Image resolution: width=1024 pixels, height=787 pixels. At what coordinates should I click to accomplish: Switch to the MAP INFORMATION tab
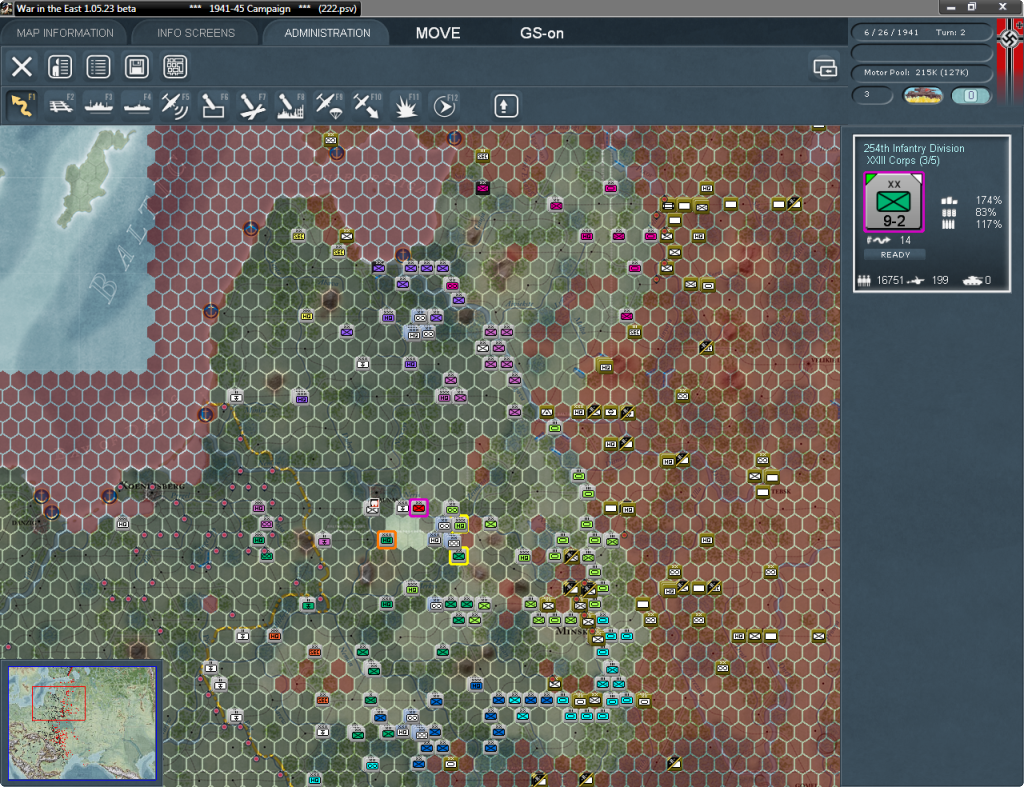[65, 33]
